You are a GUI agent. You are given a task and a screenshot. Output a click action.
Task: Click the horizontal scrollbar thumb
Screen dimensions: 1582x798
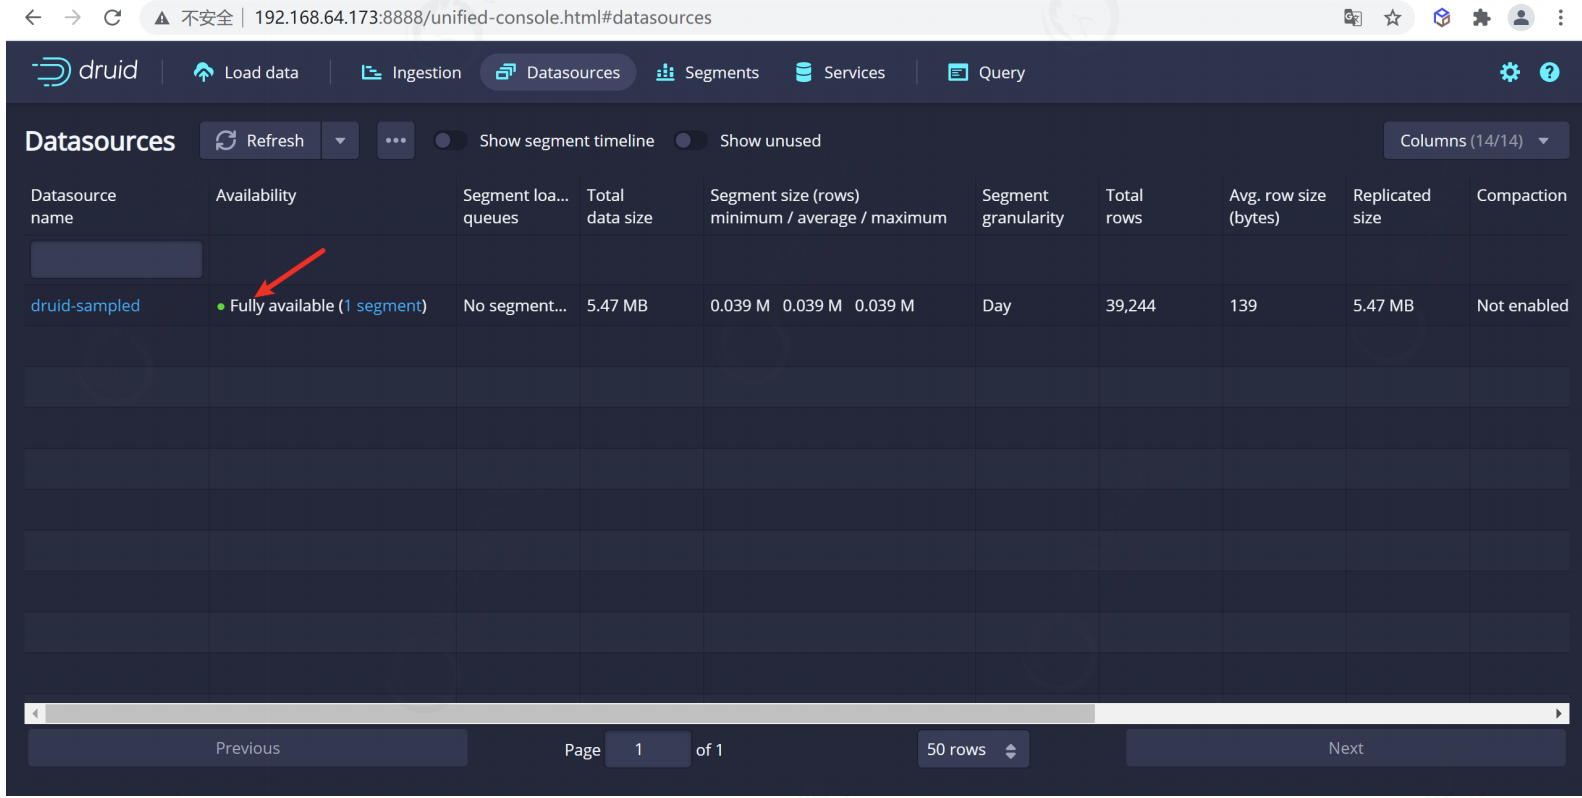570,714
